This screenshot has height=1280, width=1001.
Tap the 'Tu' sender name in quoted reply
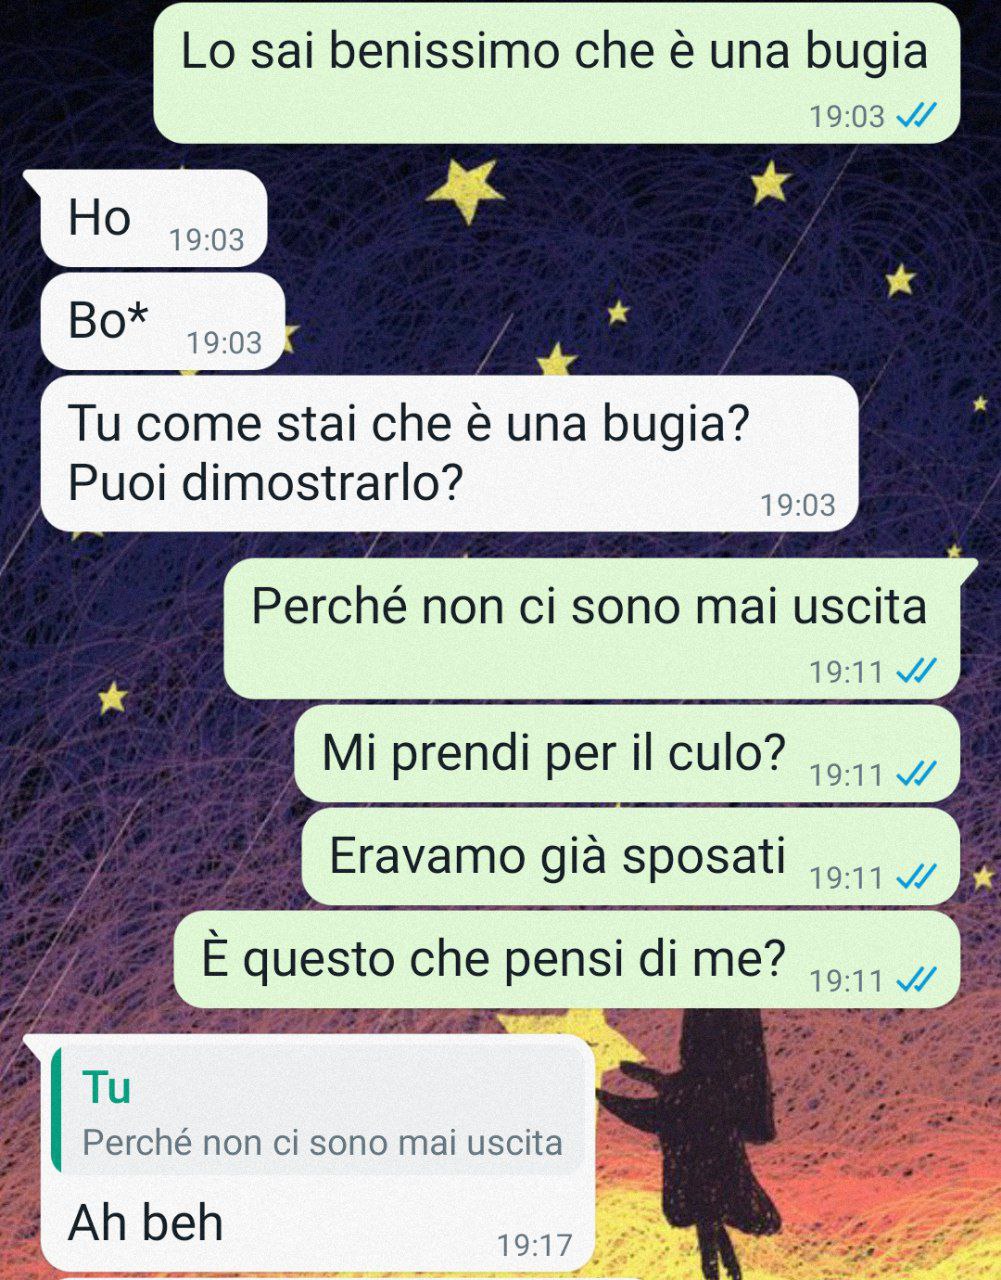tap(106, 1087)
